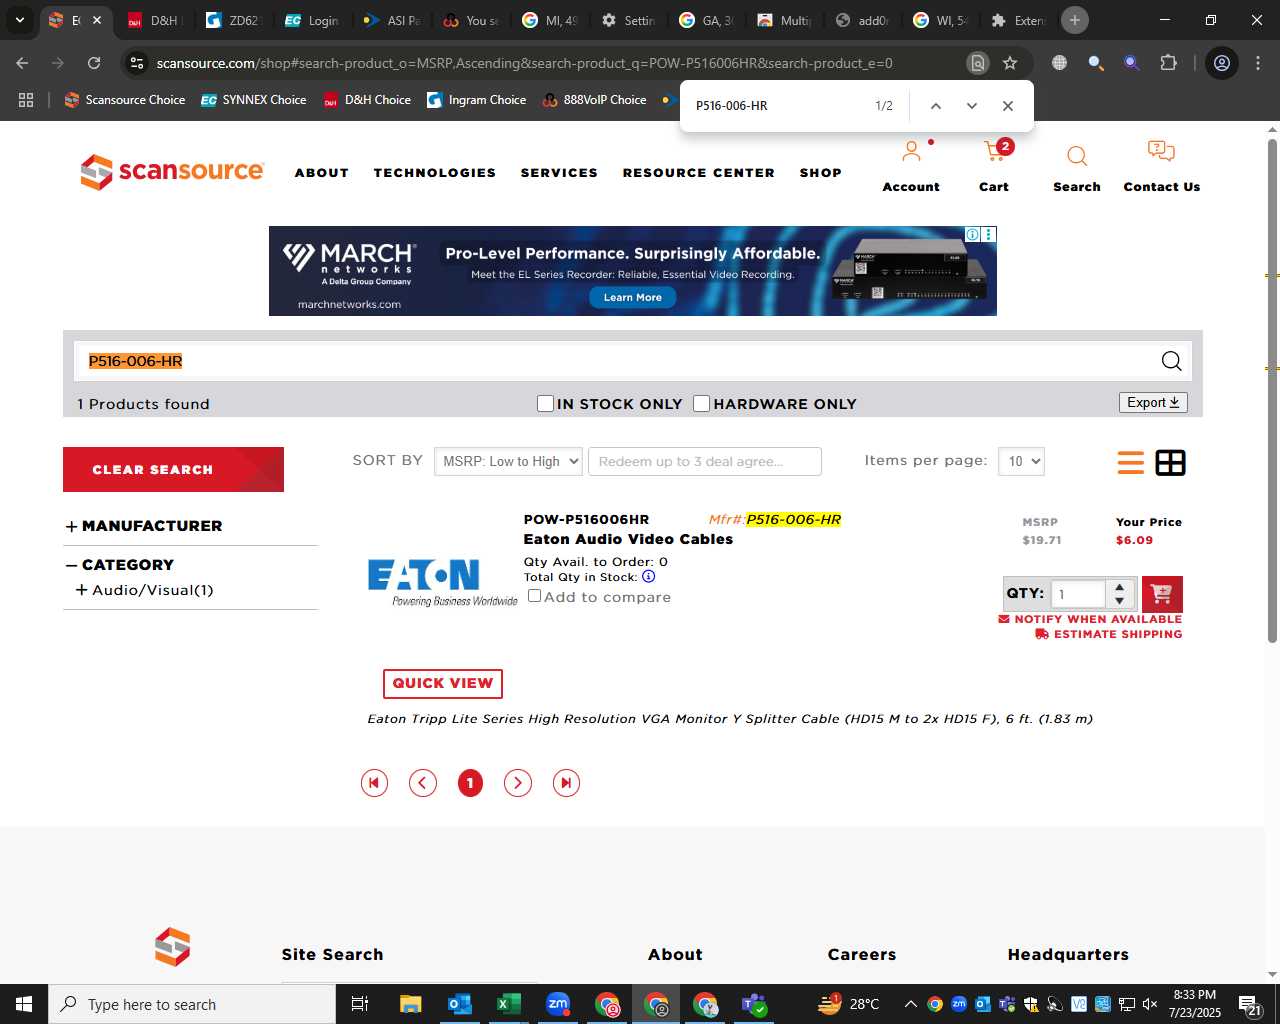1280x1024 pixels.
Task: Open browser Extensions puzzle icon
Action: 1168,63
